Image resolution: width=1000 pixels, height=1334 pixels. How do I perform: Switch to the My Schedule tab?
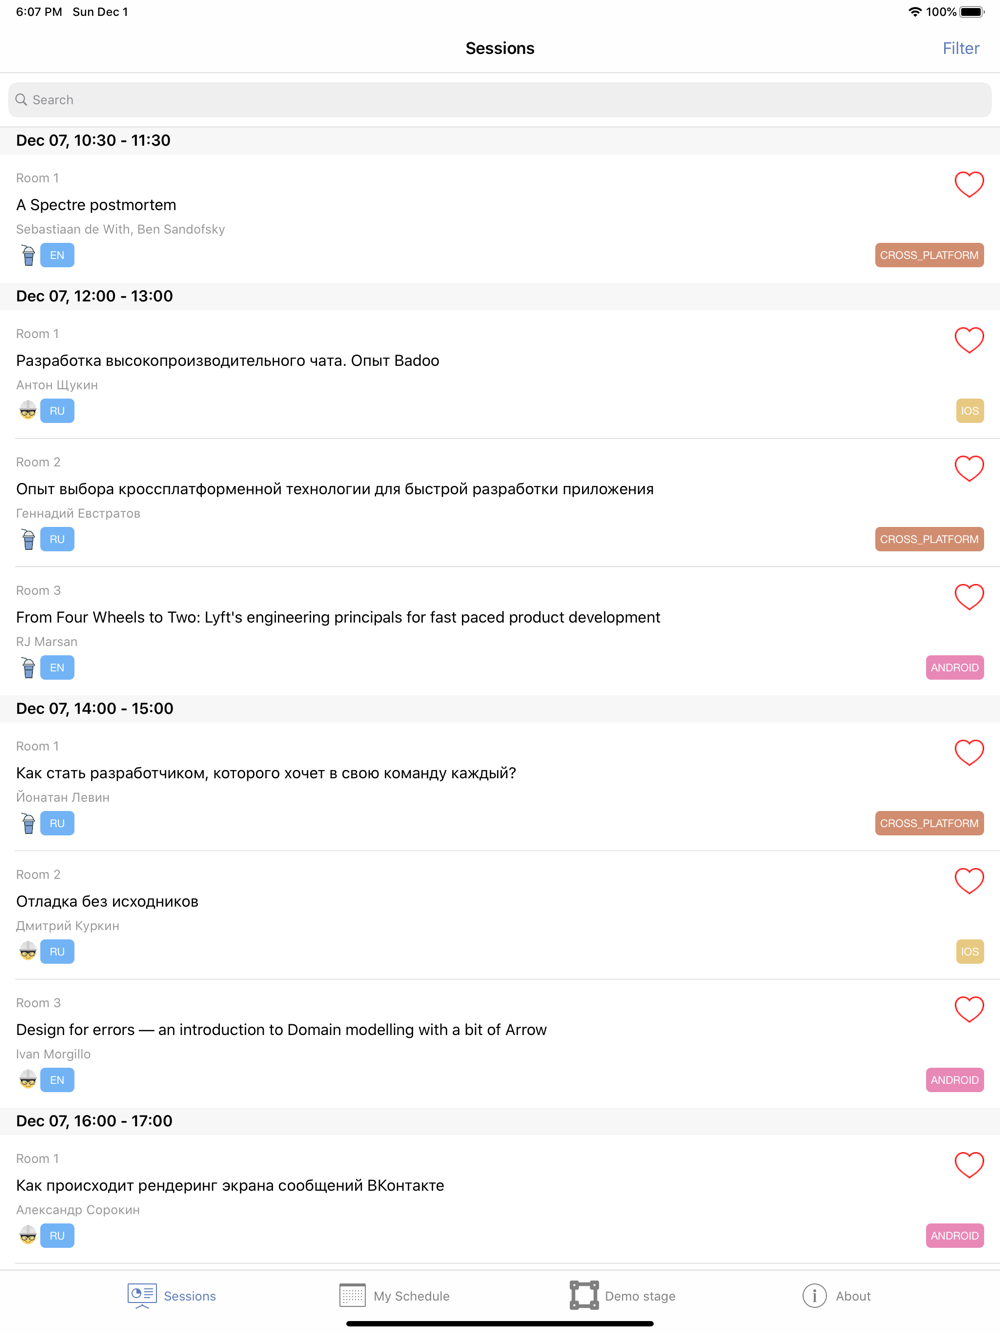pos(394,1296)
